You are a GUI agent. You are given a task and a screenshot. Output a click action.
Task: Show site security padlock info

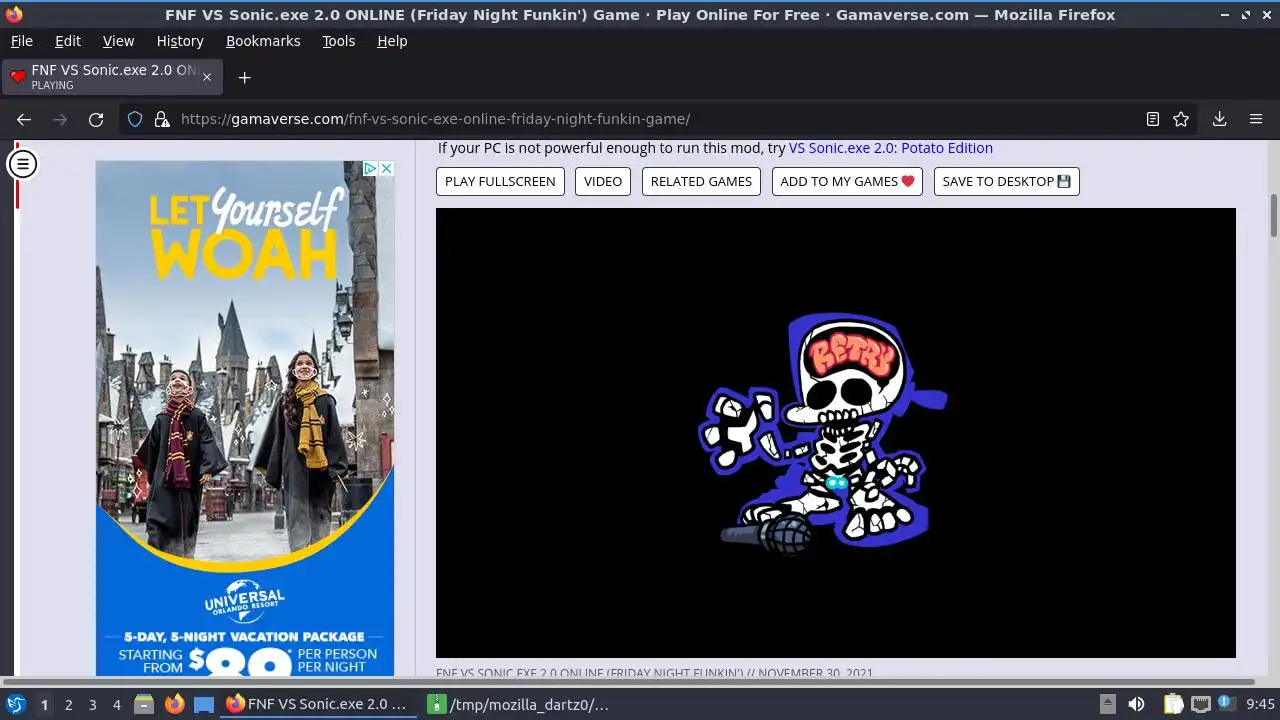[x=161, y=119]
